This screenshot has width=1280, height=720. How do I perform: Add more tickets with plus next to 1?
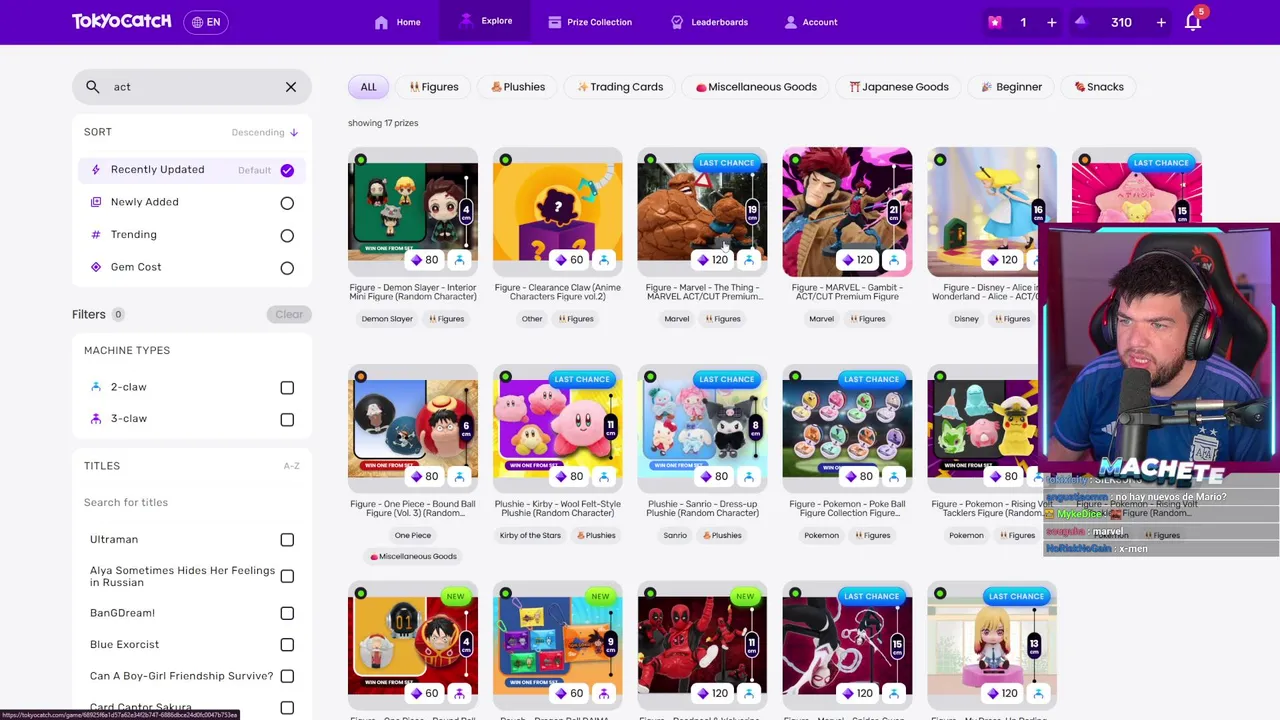(1051, 22)
